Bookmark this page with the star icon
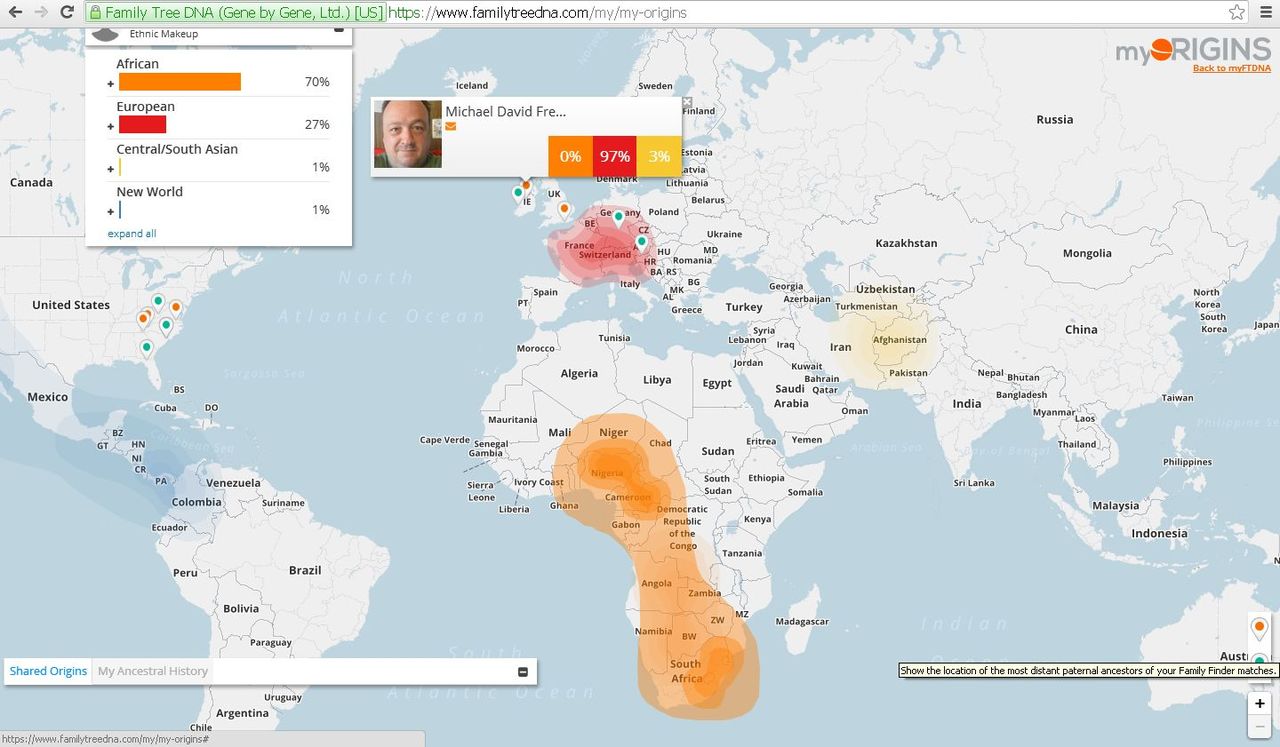 pos(1237,12)
